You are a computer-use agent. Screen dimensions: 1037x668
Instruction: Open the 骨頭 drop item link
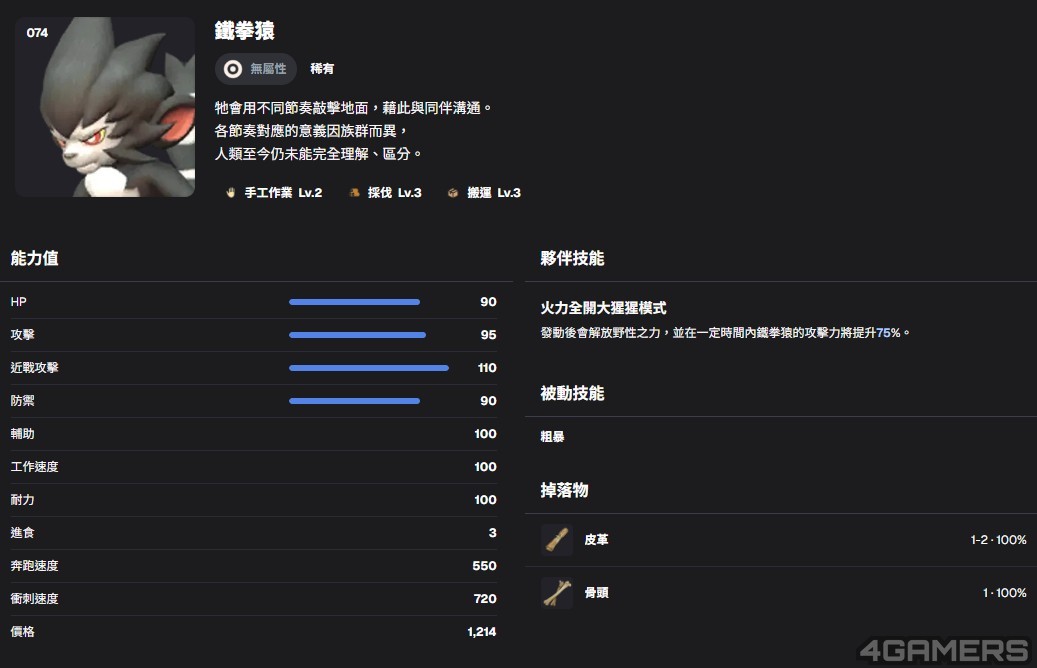596,593
